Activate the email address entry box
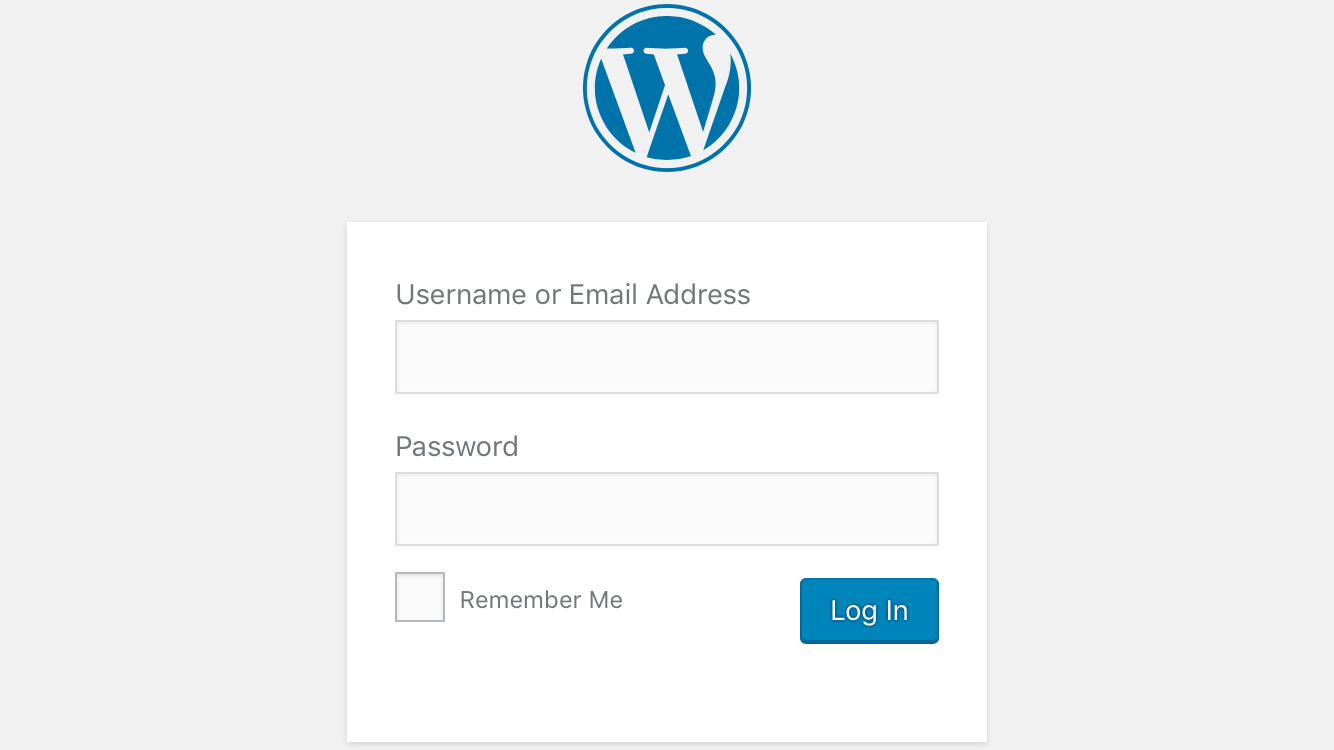 point(667,357)
